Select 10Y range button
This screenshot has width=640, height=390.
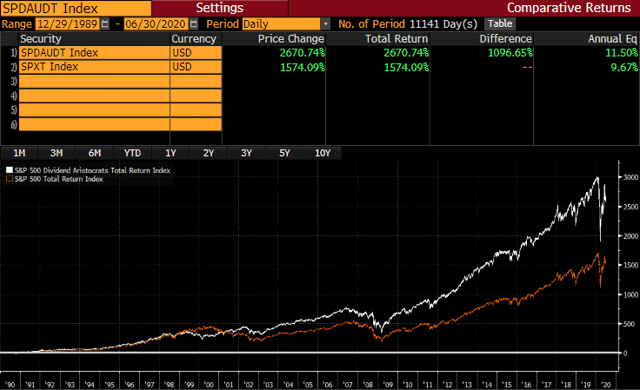tap(322, 153)
